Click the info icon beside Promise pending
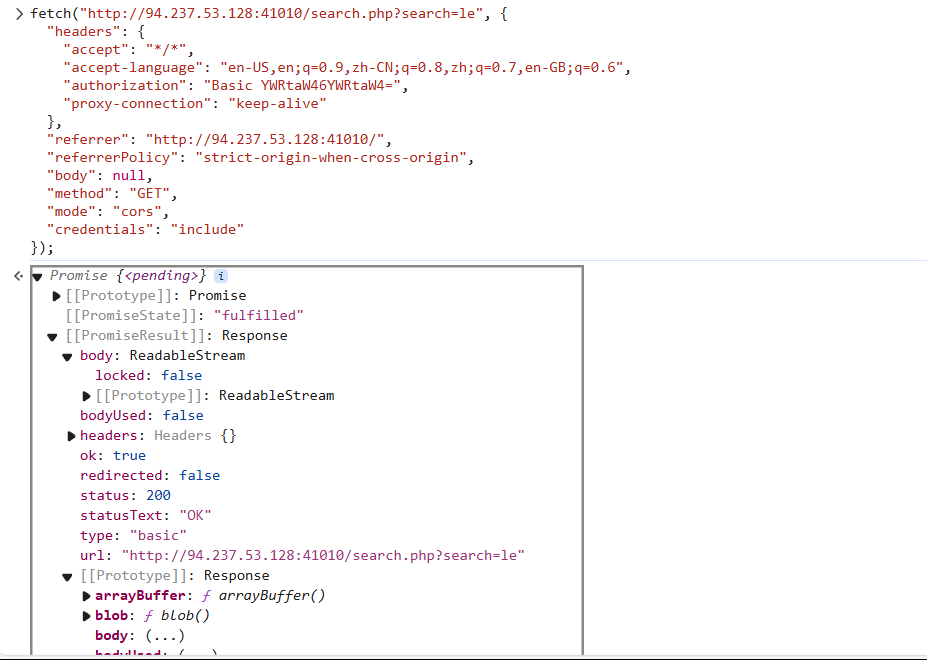Screen dimensions: 927x660 [x=221, y=275]
